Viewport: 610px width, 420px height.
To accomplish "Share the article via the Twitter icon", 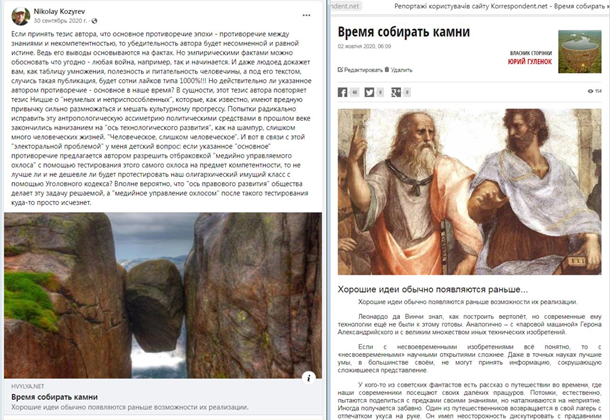I will pos(368,92).
